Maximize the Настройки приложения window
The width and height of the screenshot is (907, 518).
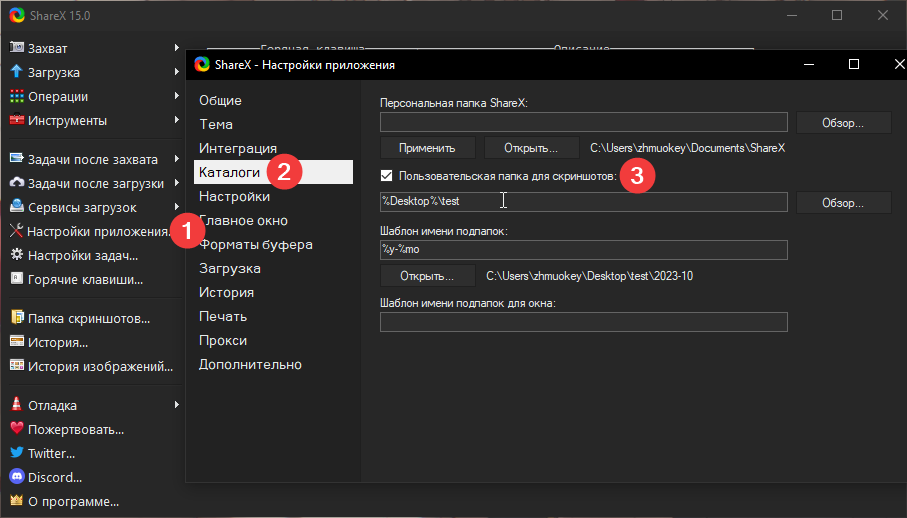[x=854, y=64]
